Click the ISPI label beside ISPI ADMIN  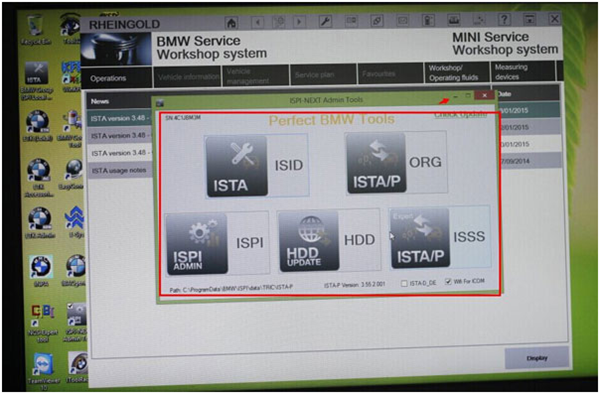click(250, 243)
